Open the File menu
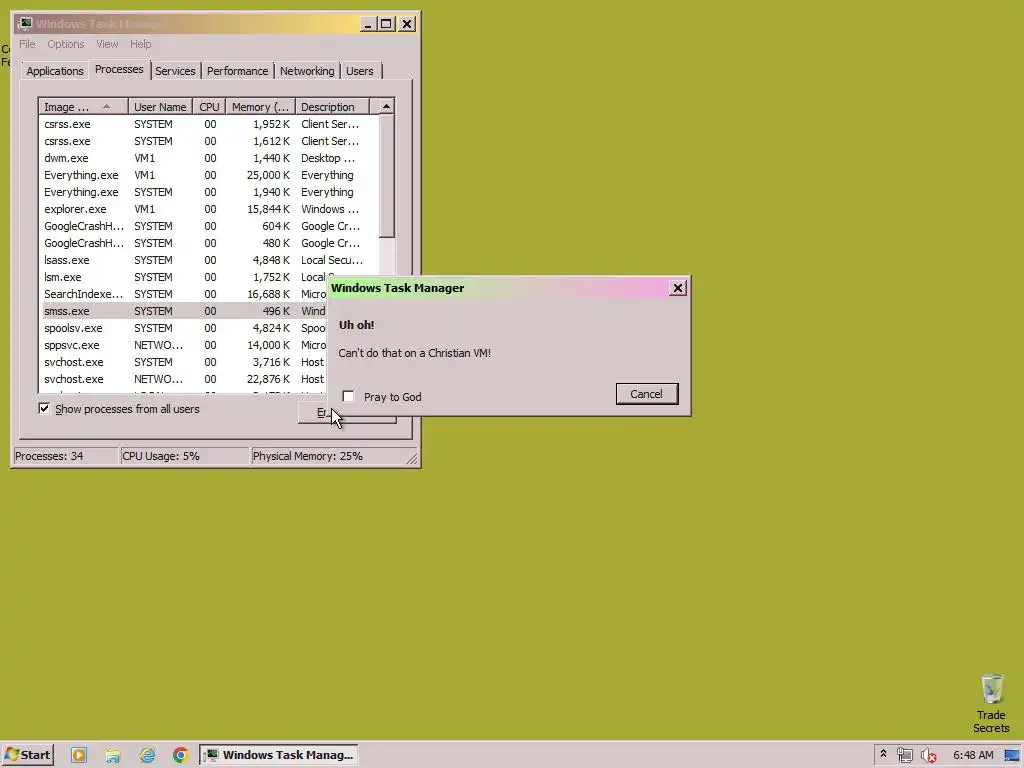Viewport: 1024px width, 768px height. point(27,44)
